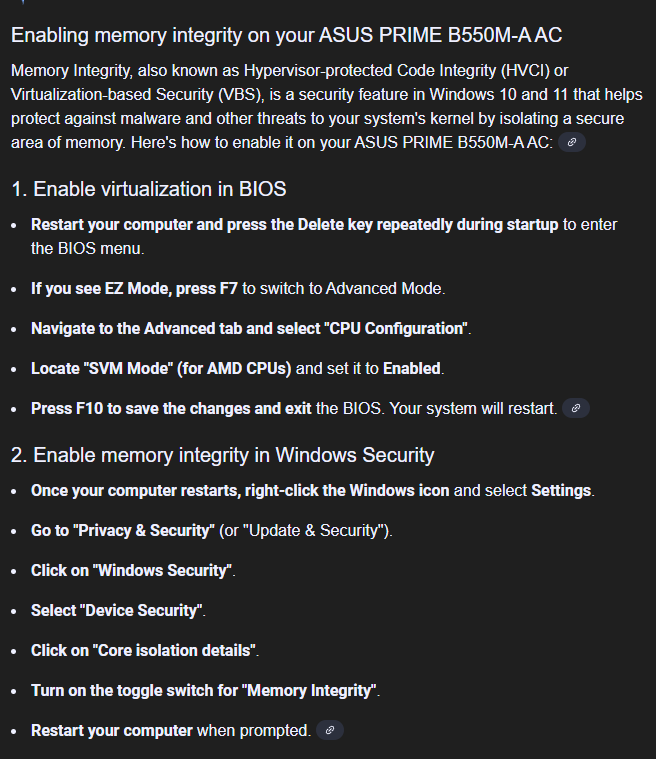Image resolution: width=656 pixels, height=759 pixels.
Task: Click the "Windows Security" bullet item
Action: [x=133, y=570]
